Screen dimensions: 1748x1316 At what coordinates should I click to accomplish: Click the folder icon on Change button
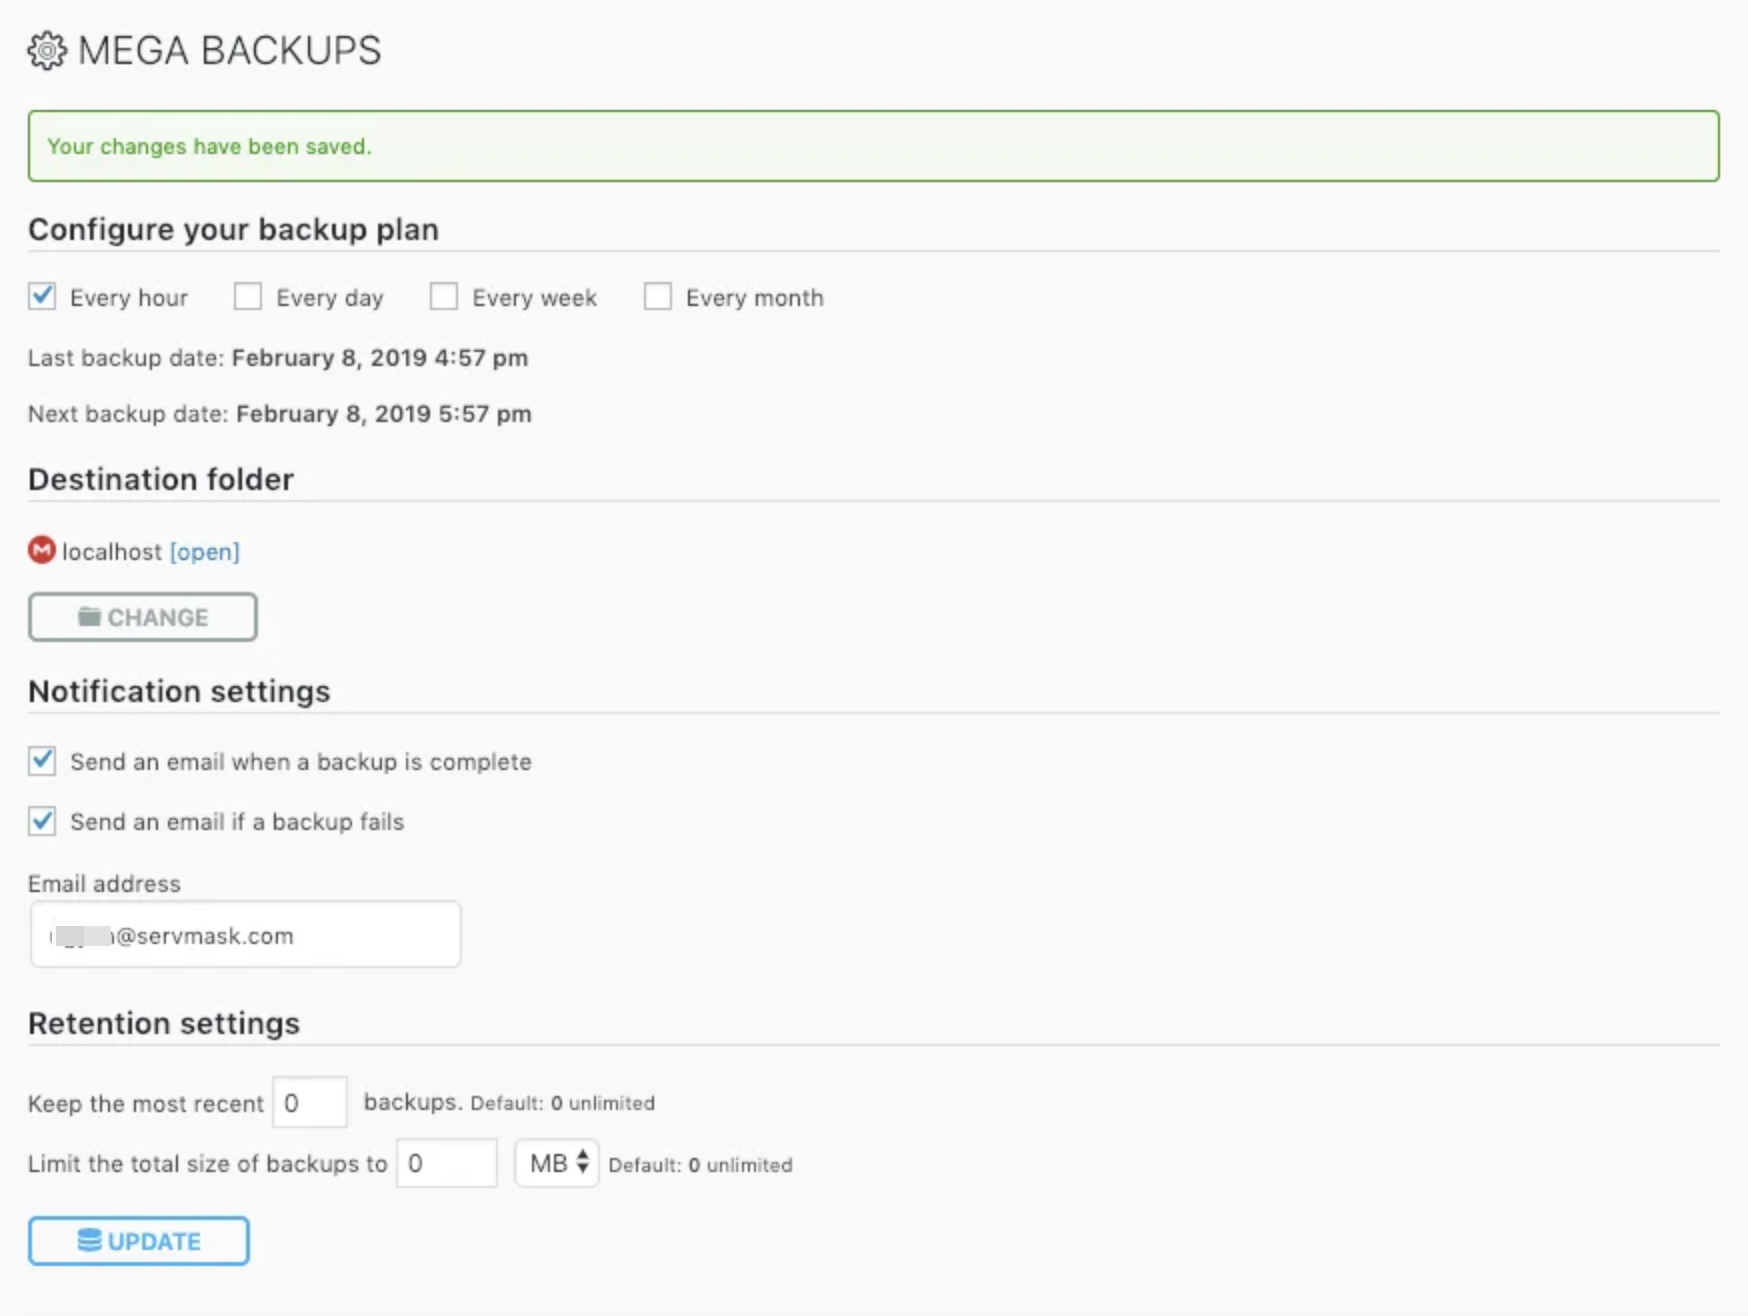(89, 616)
